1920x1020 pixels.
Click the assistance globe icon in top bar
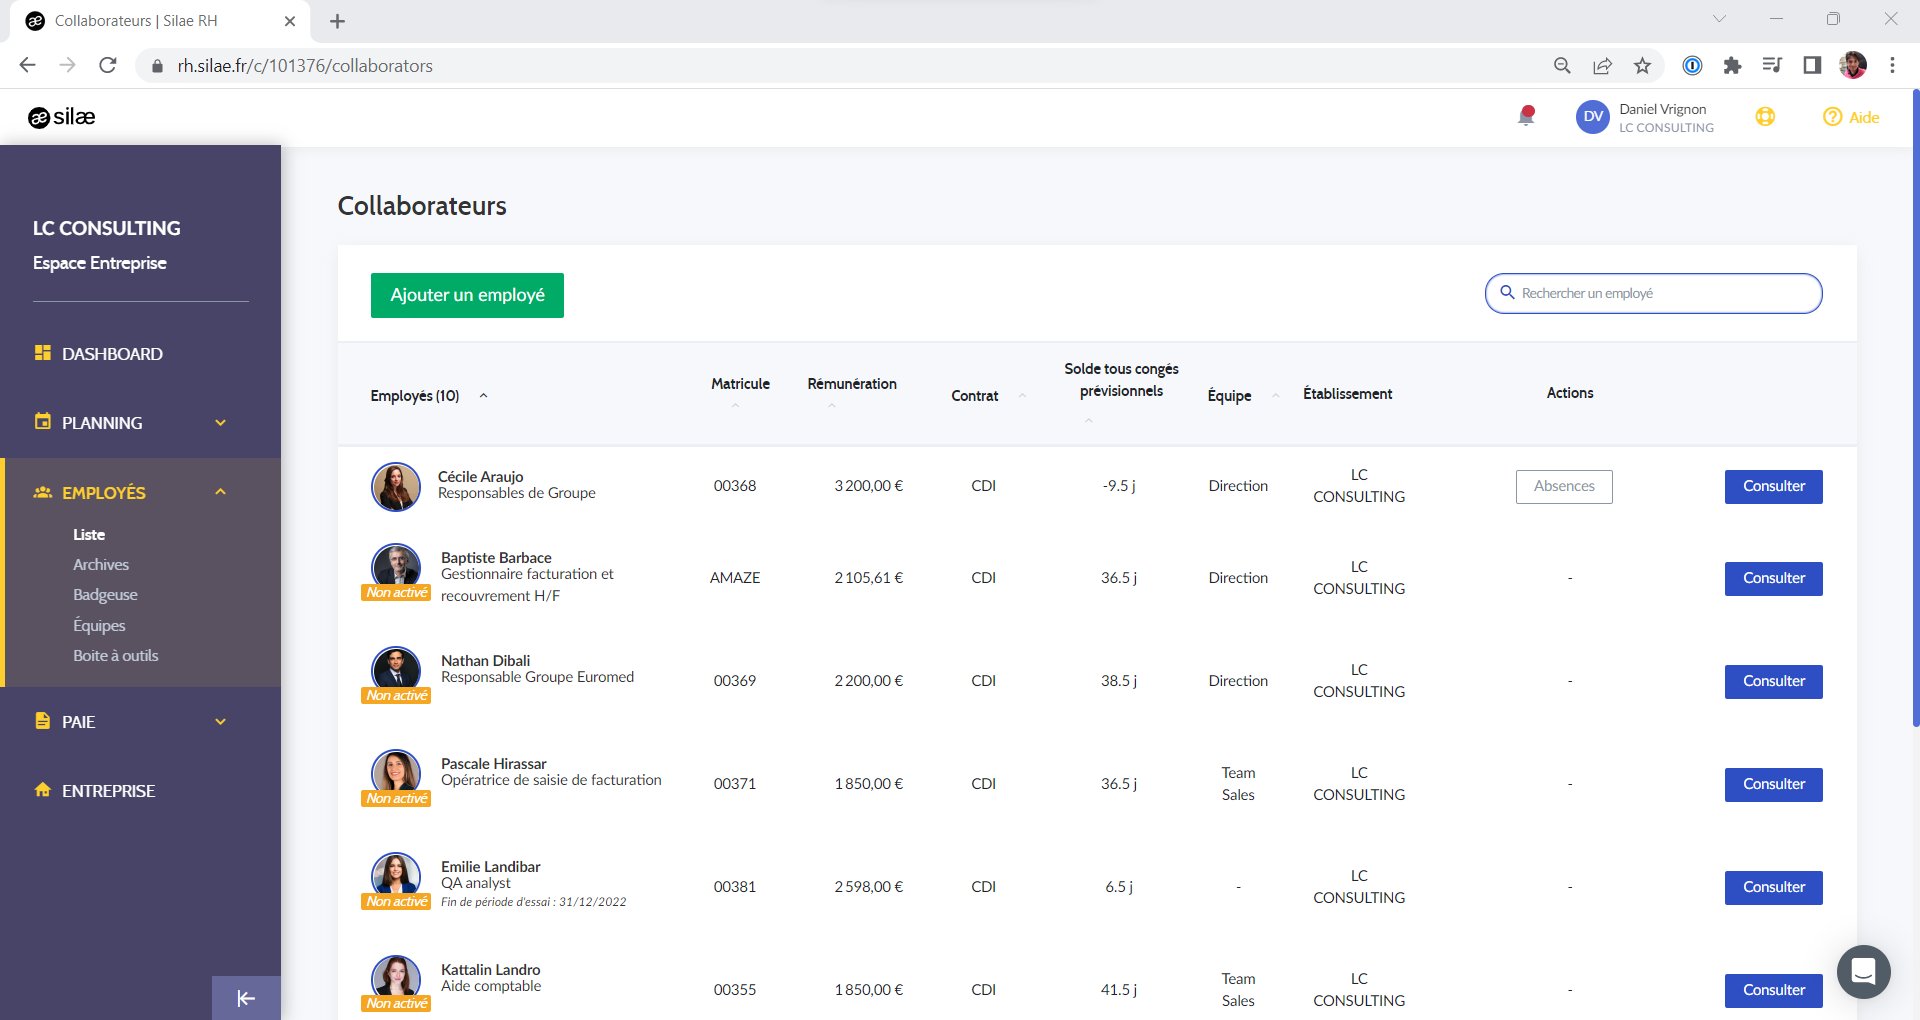pyautogui.click(x=1766, y=117)
